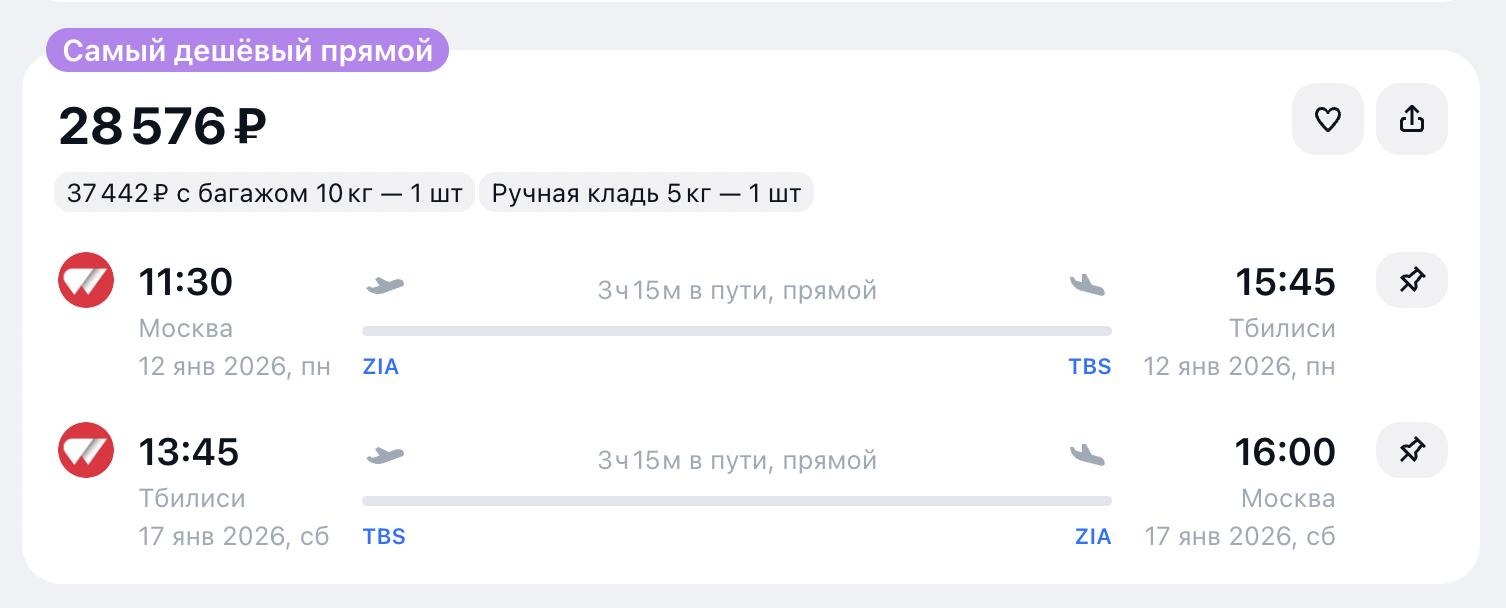Click the 'Самый дешёвый прямой' badge
Screen dimensions: 1506x608
[247, 50]
